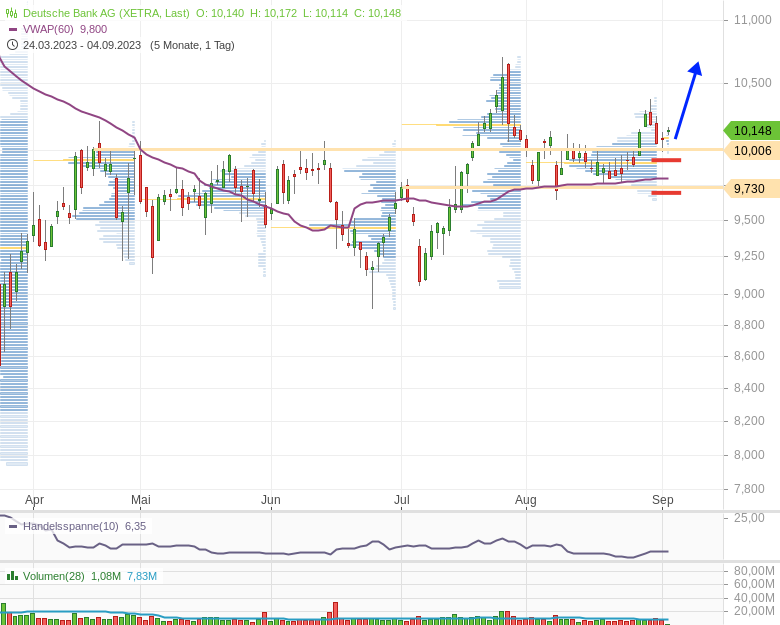The image size is (780, 625).
Task: Click the 11,000 price axis label
Action: [753, 20]
